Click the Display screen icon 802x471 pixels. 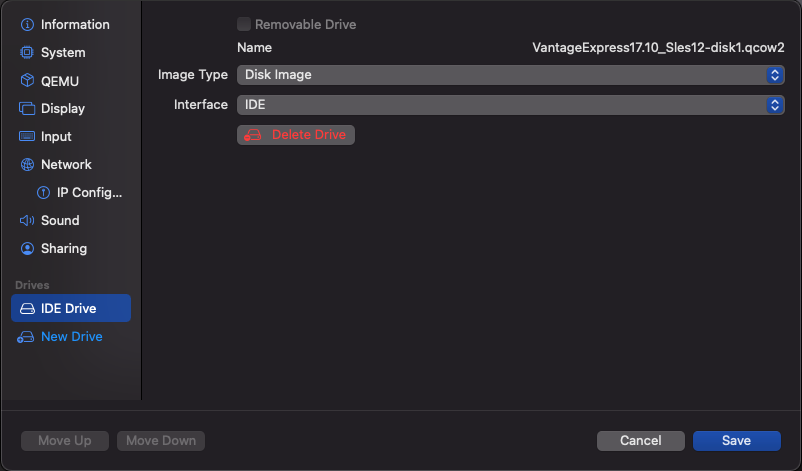[x=27, y=108]
